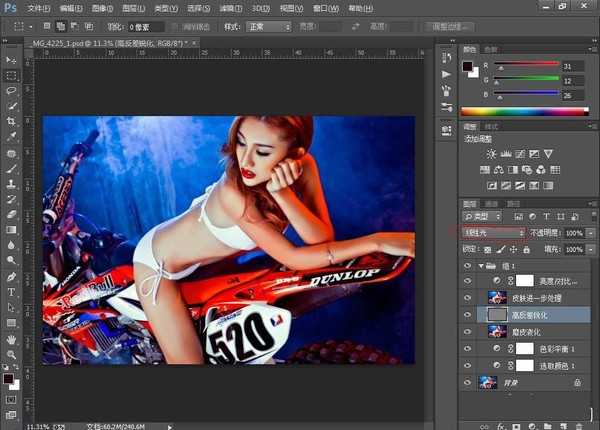Image resolution: width=600 pixels, height=430 pixels.
Task: Toggle visibility of 组 1 group
Action: (469, 265)
